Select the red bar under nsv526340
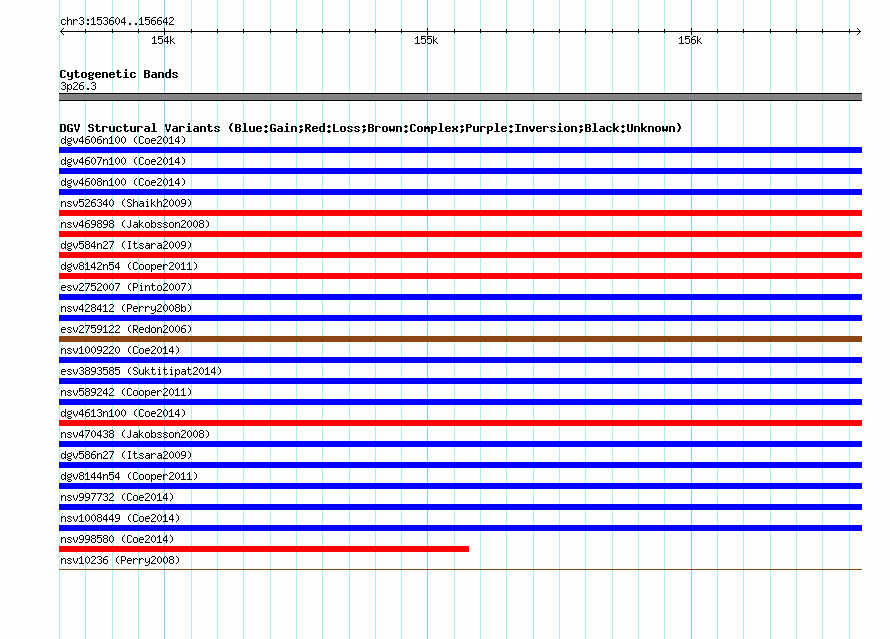Viewport: 890px width, 639px height. click(x=460, y=213)
